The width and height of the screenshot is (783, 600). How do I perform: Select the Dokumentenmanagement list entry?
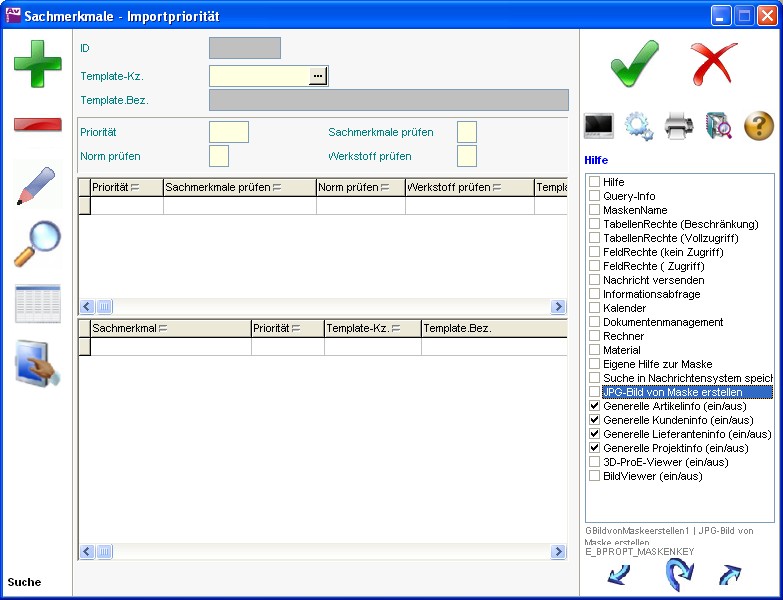(x=662, y=322)
